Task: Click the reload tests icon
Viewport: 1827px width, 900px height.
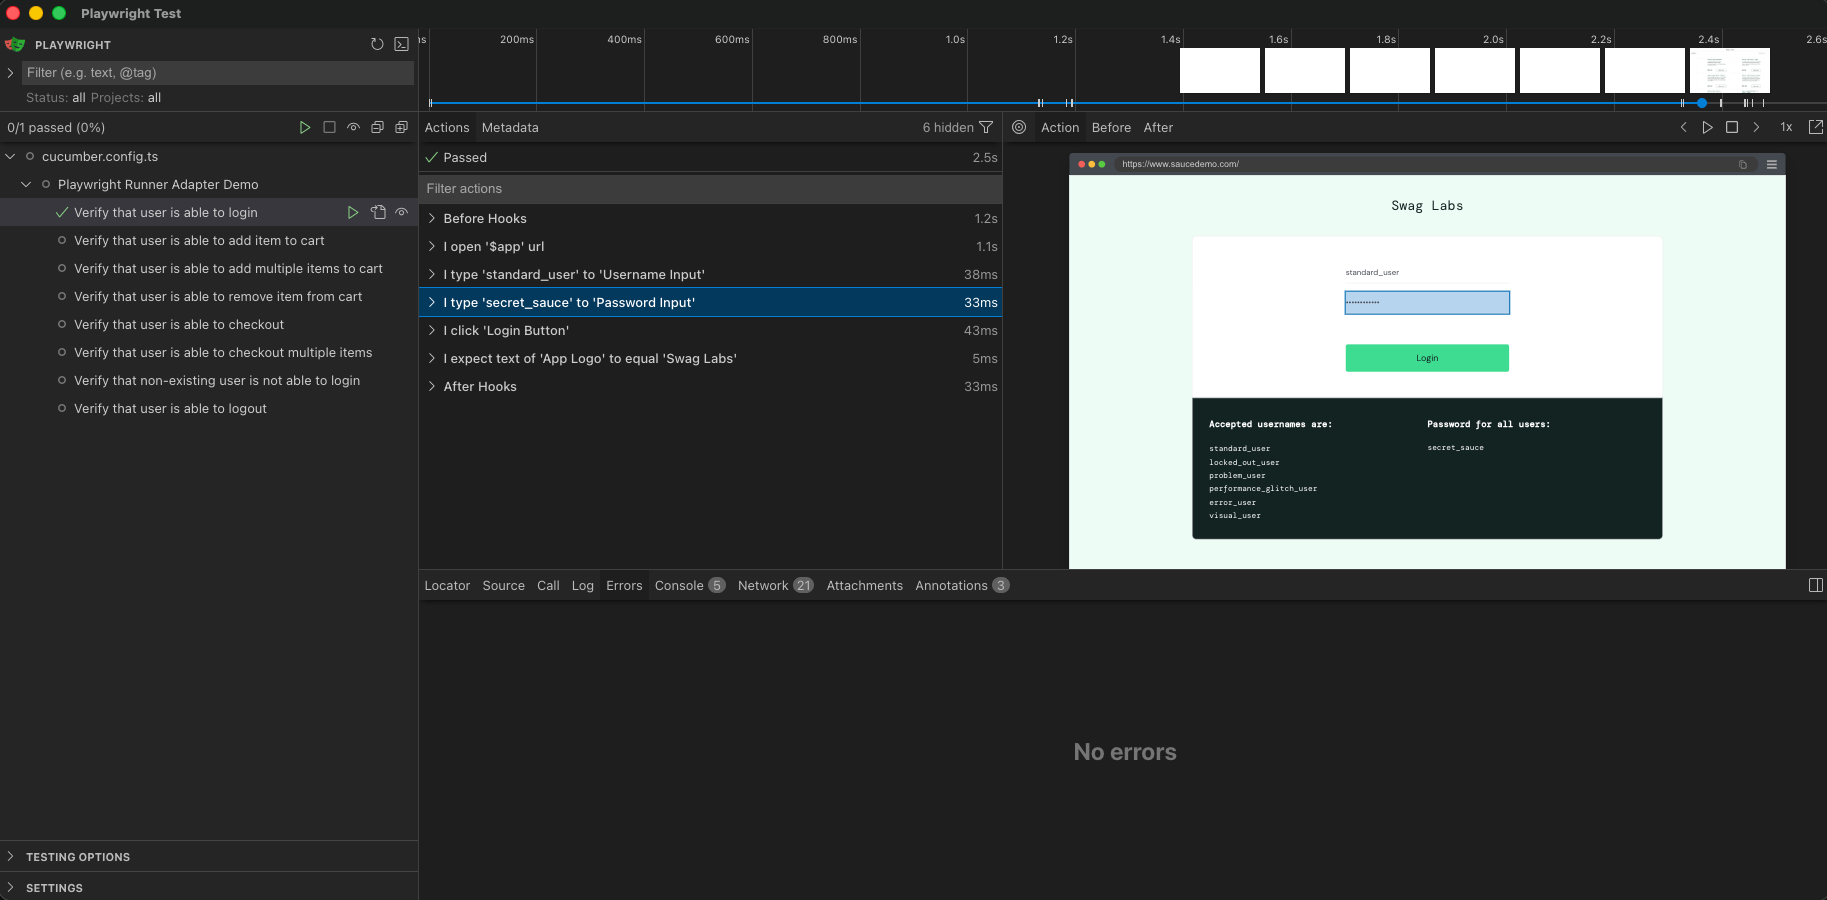Action: point(377,44)
